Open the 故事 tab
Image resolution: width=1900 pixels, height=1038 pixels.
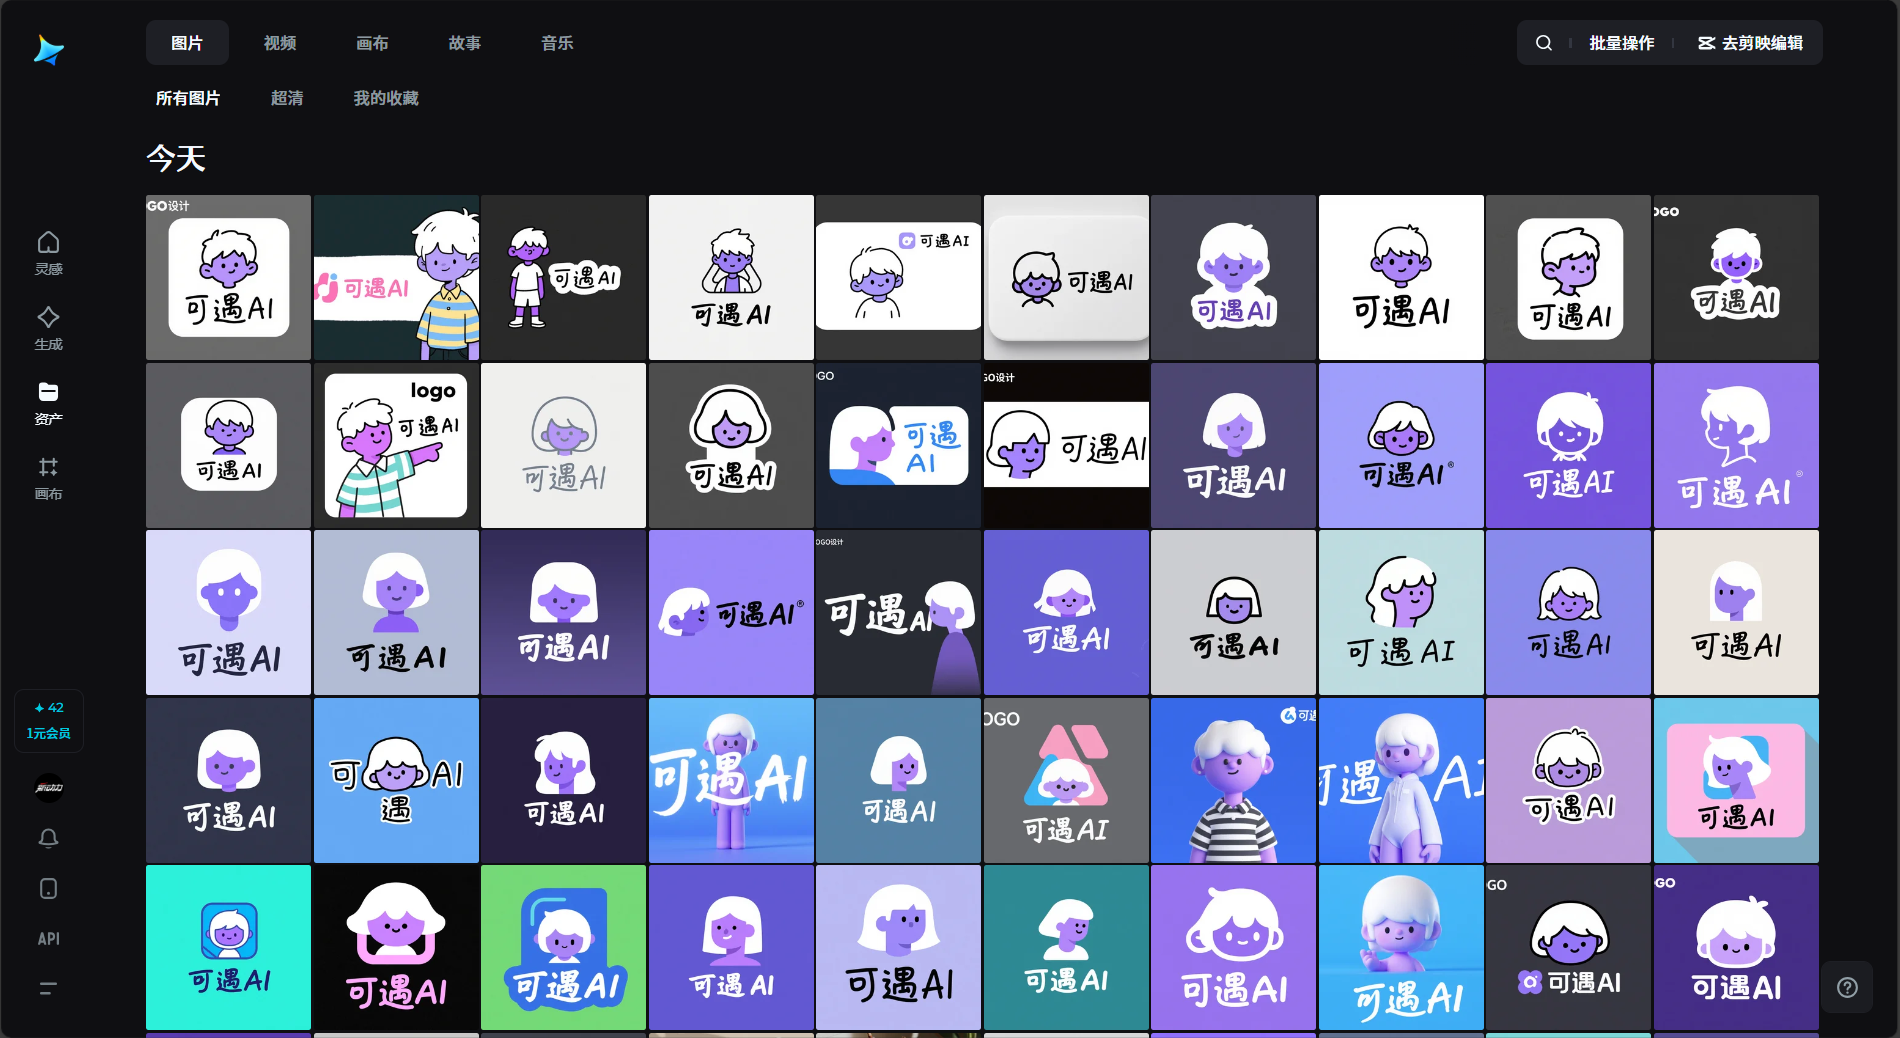[465, 43]
